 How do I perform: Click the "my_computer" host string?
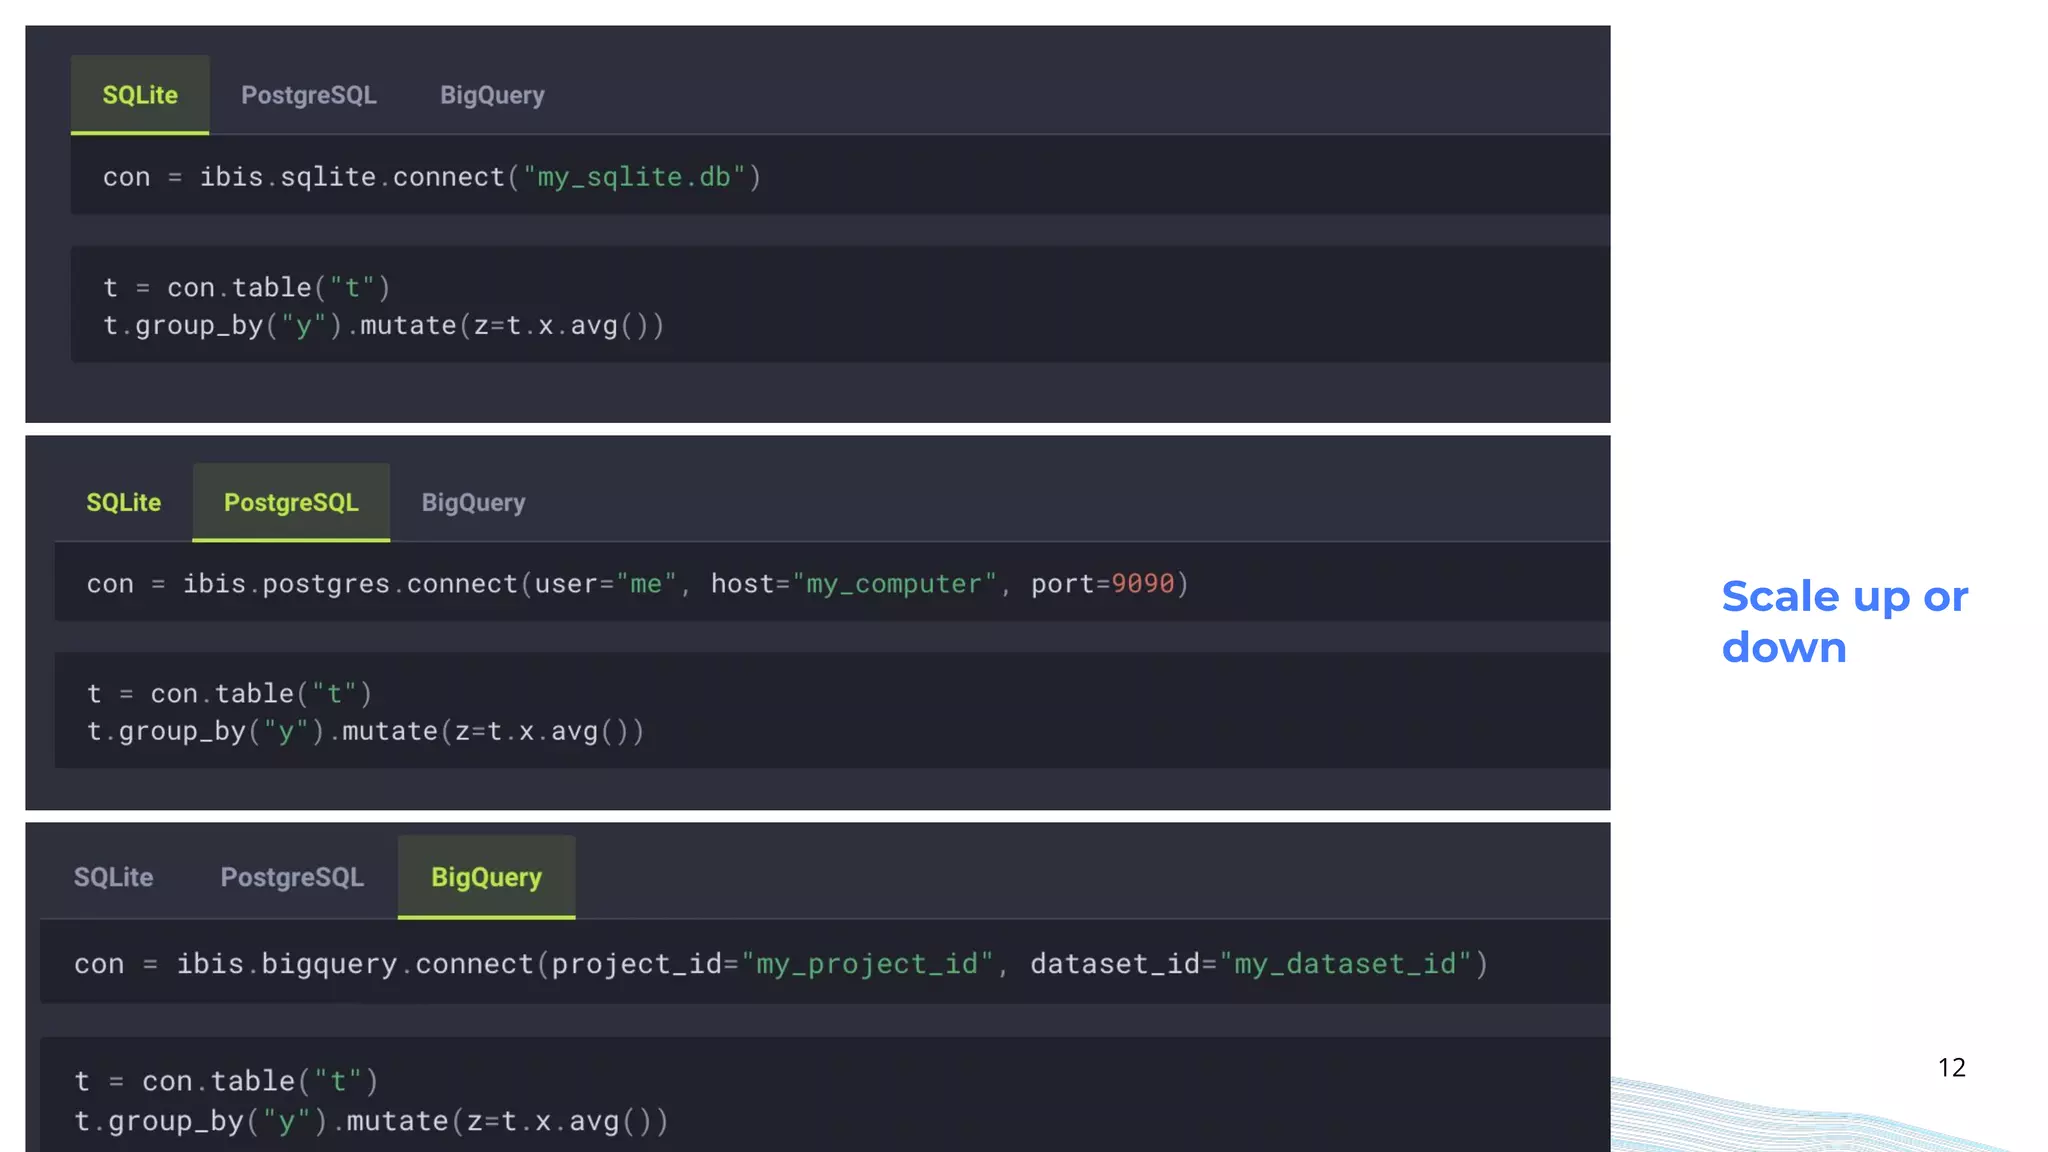pyautogui.click(x=895, y=584)
